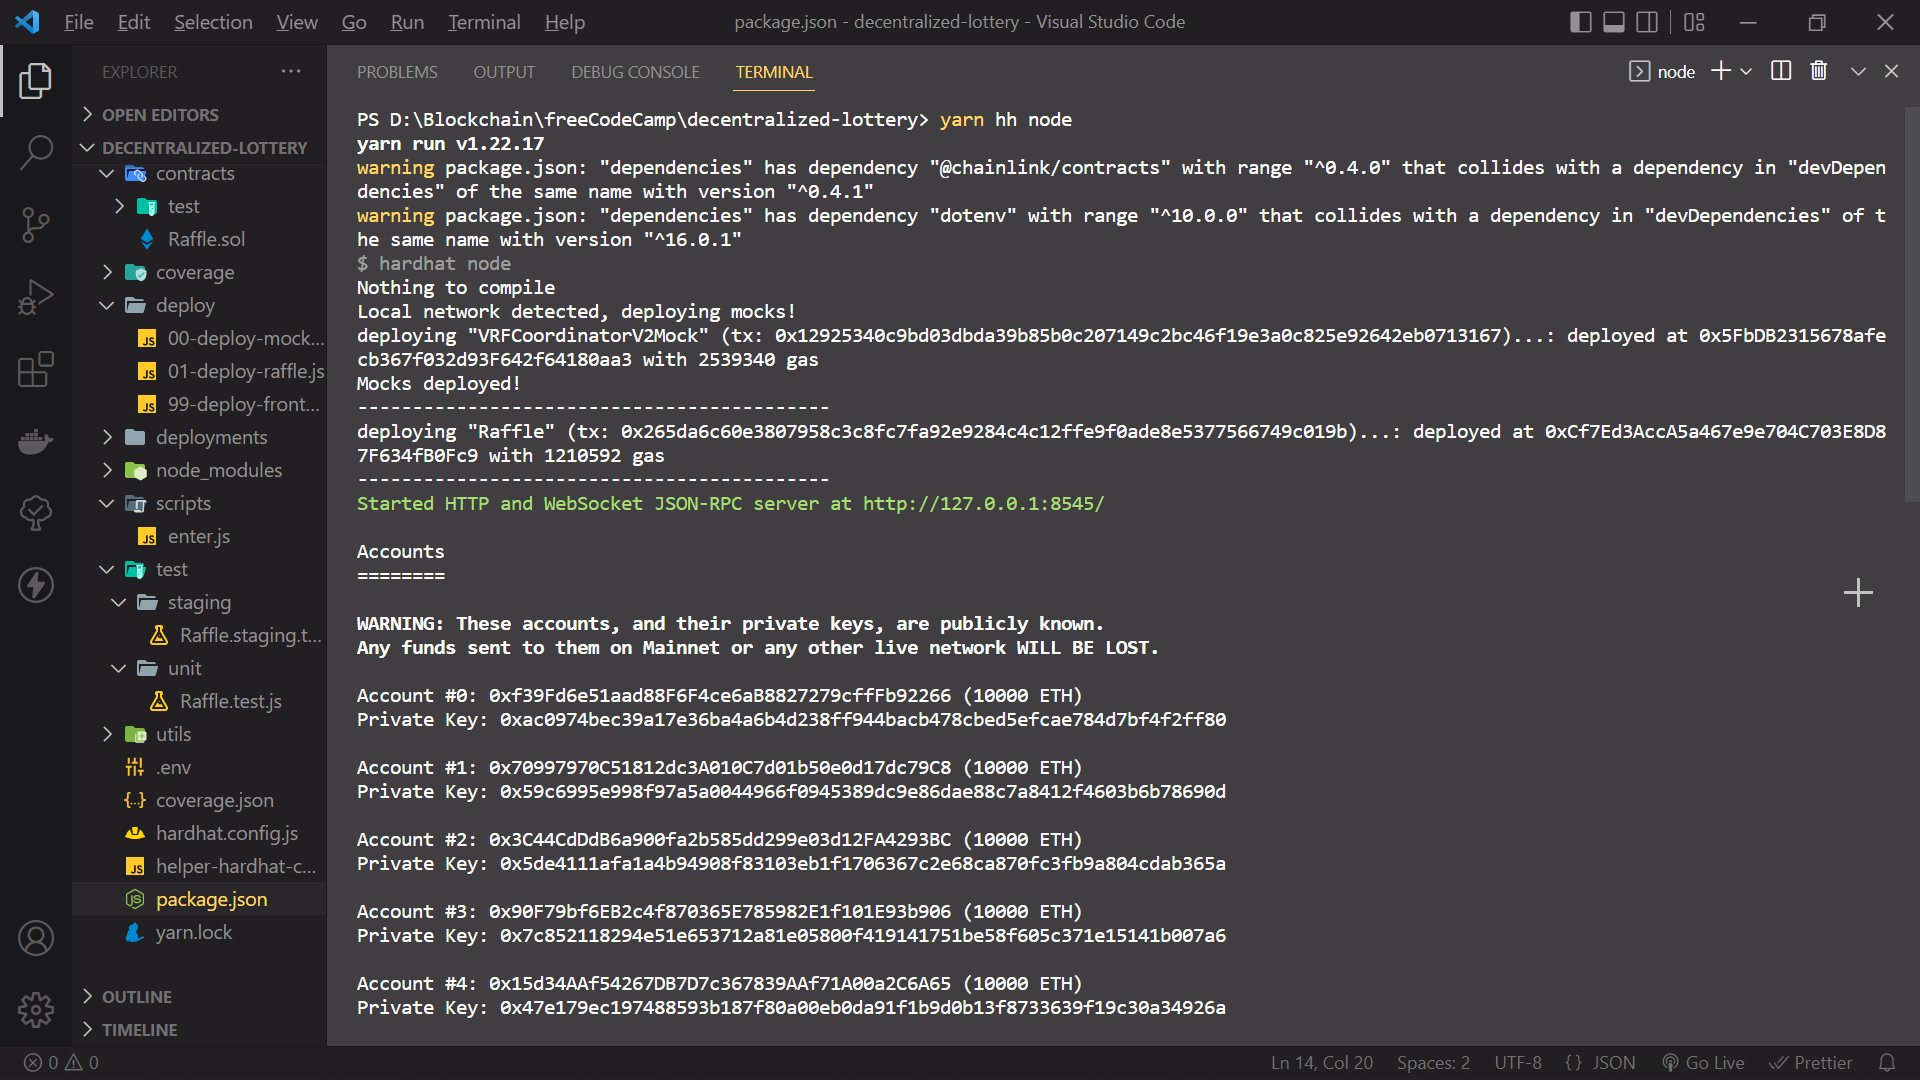Image resolution: width=1920 pixels, height=1080 pixels.
Task: Open Explorer more actions ellipsis
Action: coord(291,71)
